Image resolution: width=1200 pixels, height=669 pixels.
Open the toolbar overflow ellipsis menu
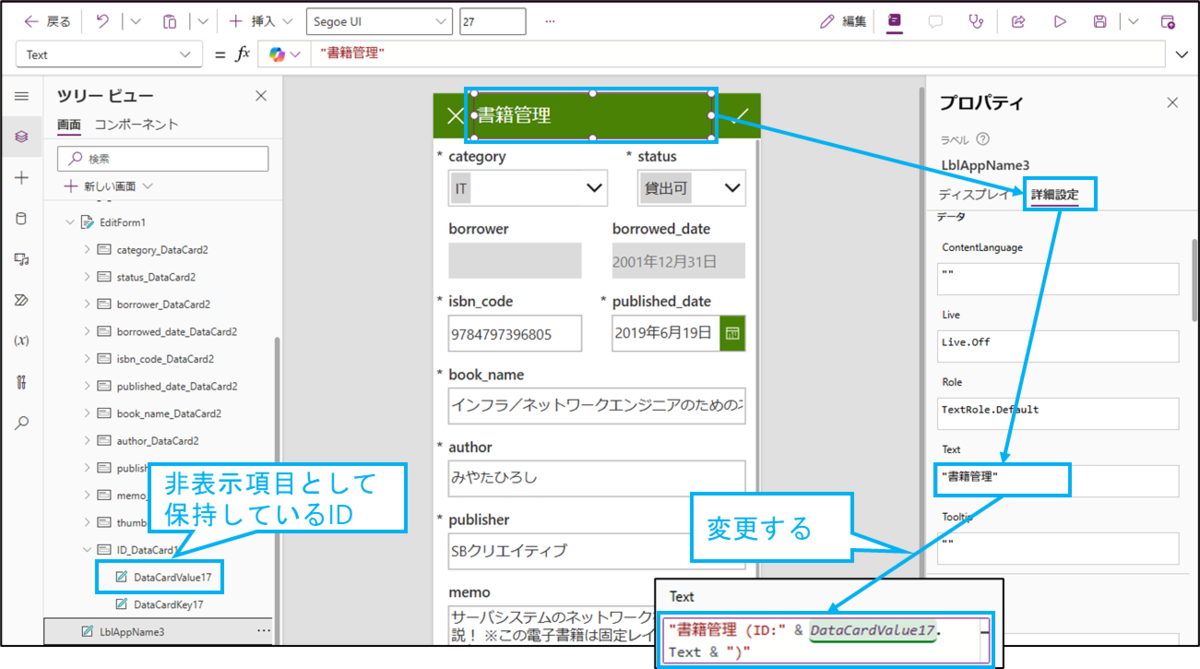(550, 21)
